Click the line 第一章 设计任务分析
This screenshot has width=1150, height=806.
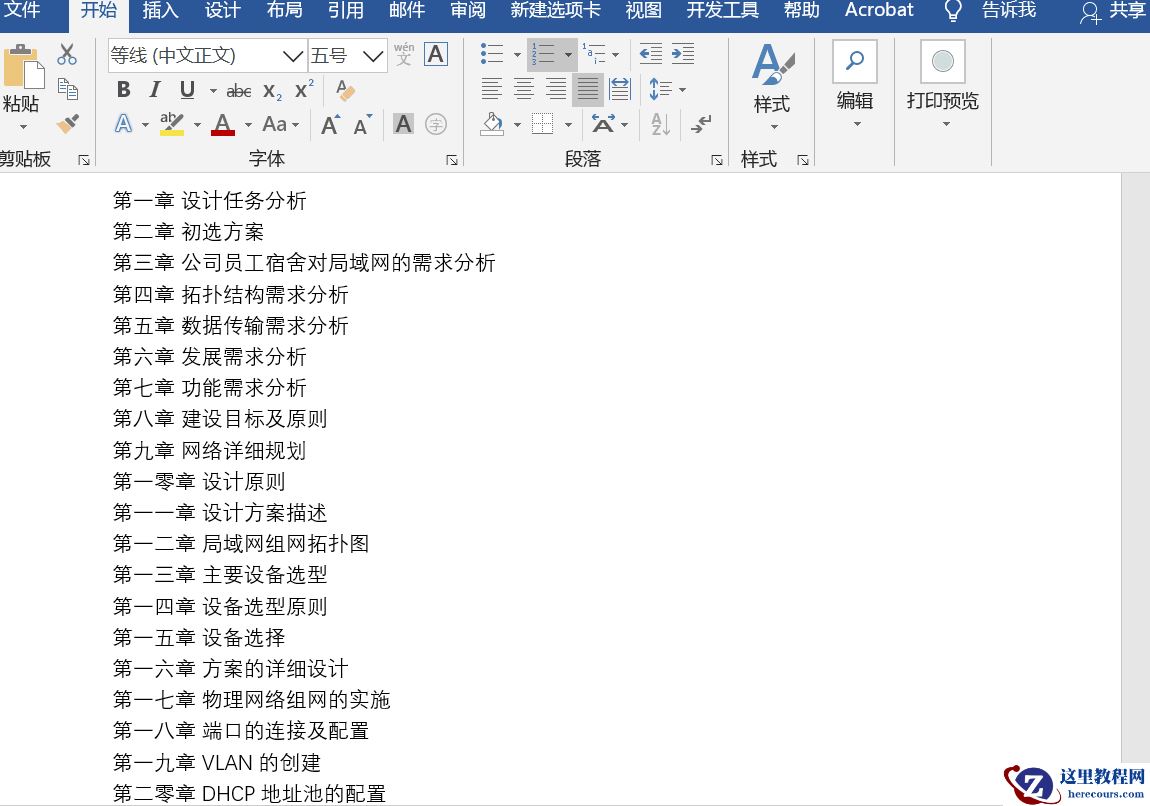[210, 200]
